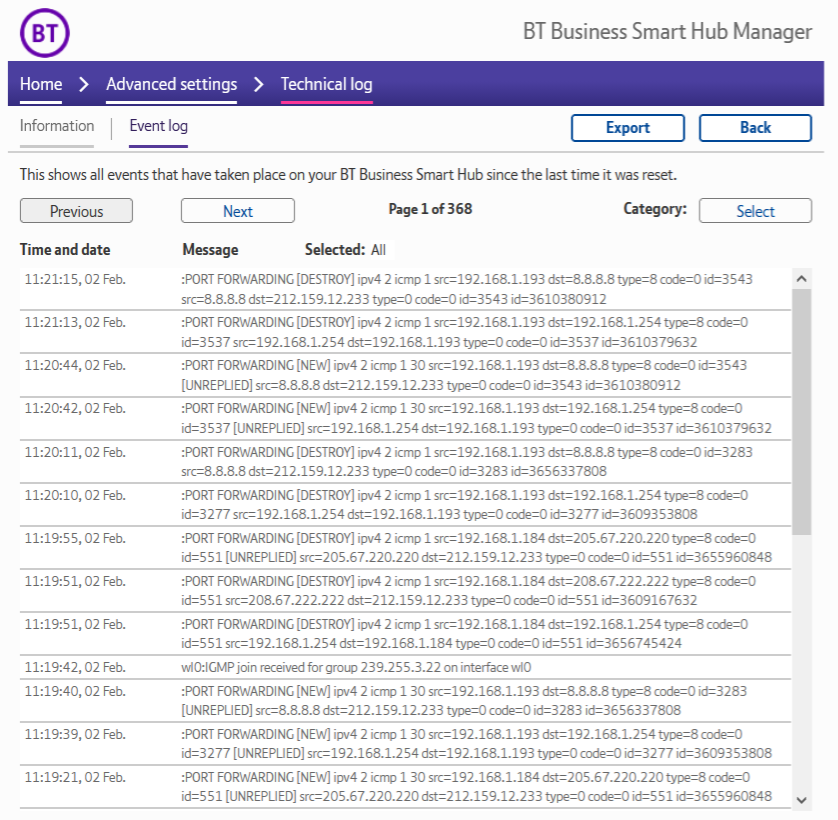The image size is (838, 820).
Task: Click the event list scrollbar thumb
Action: pos(801,410)
